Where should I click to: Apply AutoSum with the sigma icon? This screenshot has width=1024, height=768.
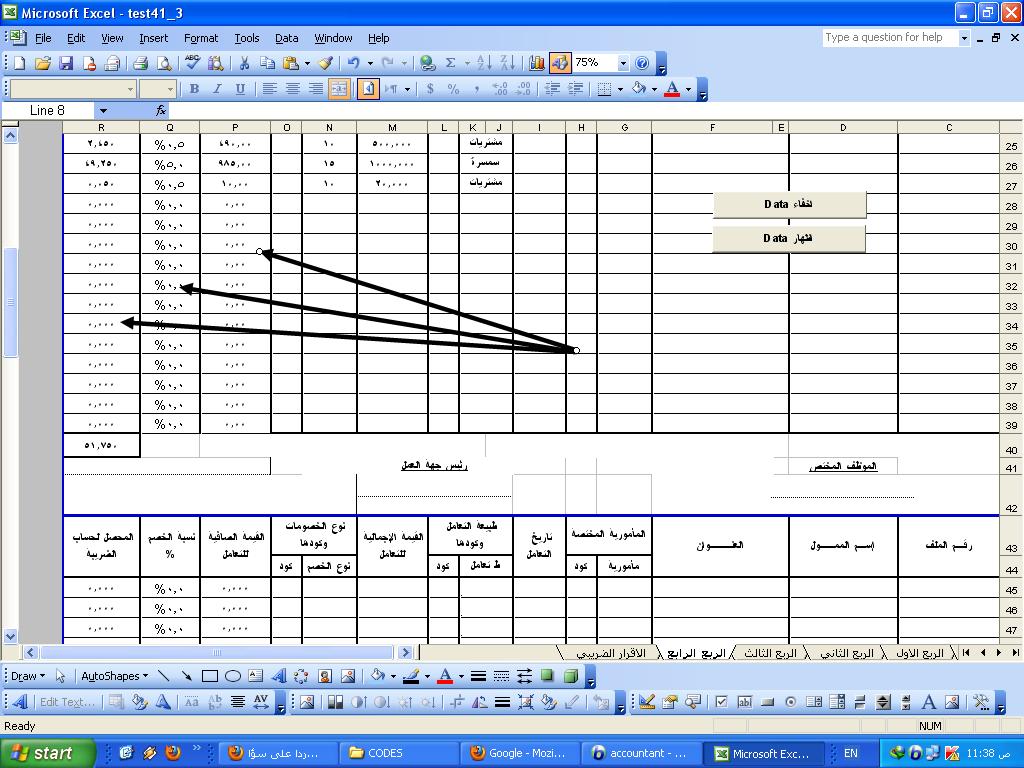click(x=451, y=63)
